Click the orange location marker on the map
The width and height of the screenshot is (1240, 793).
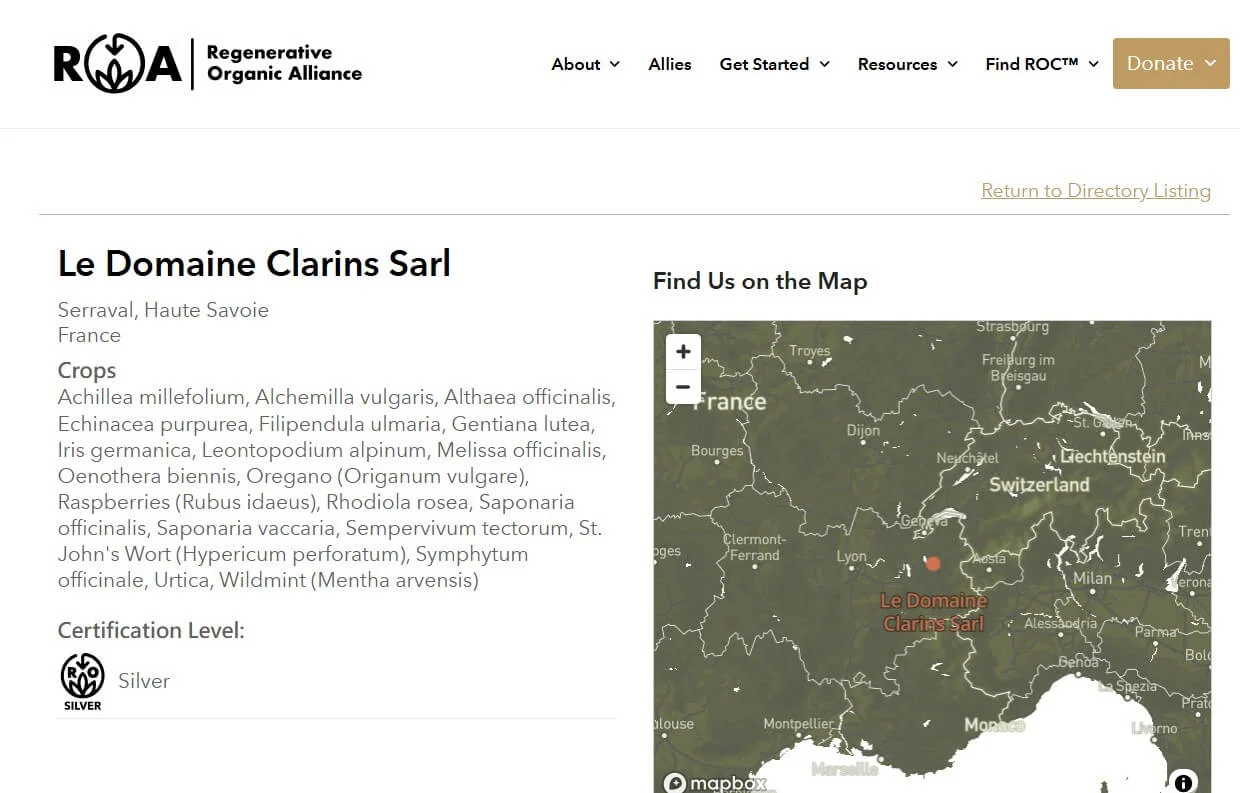tap(933, 564)
